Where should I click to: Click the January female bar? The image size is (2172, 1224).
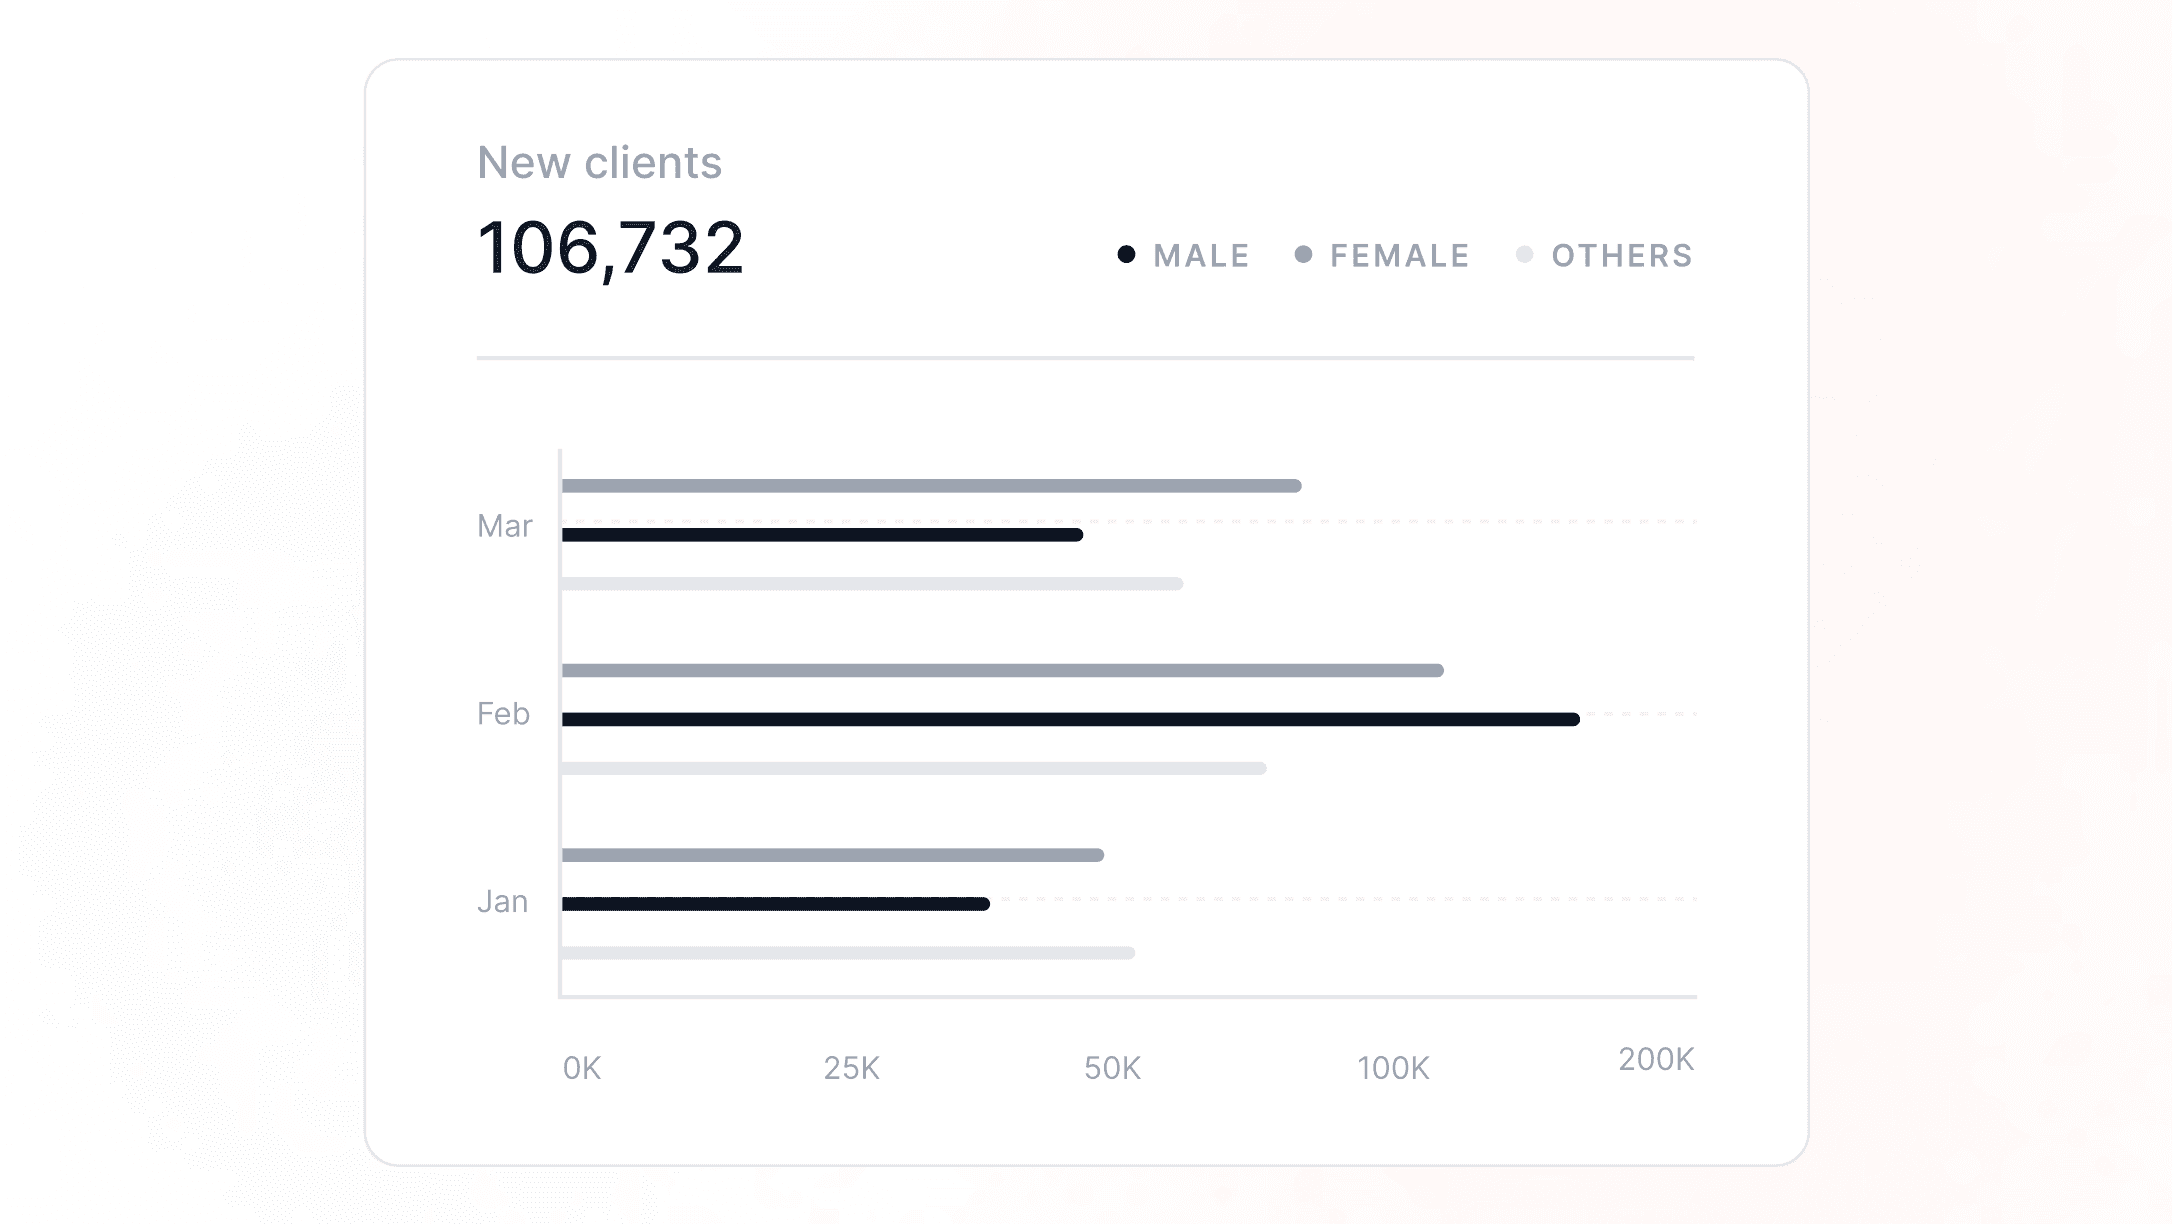click(832, 855)
